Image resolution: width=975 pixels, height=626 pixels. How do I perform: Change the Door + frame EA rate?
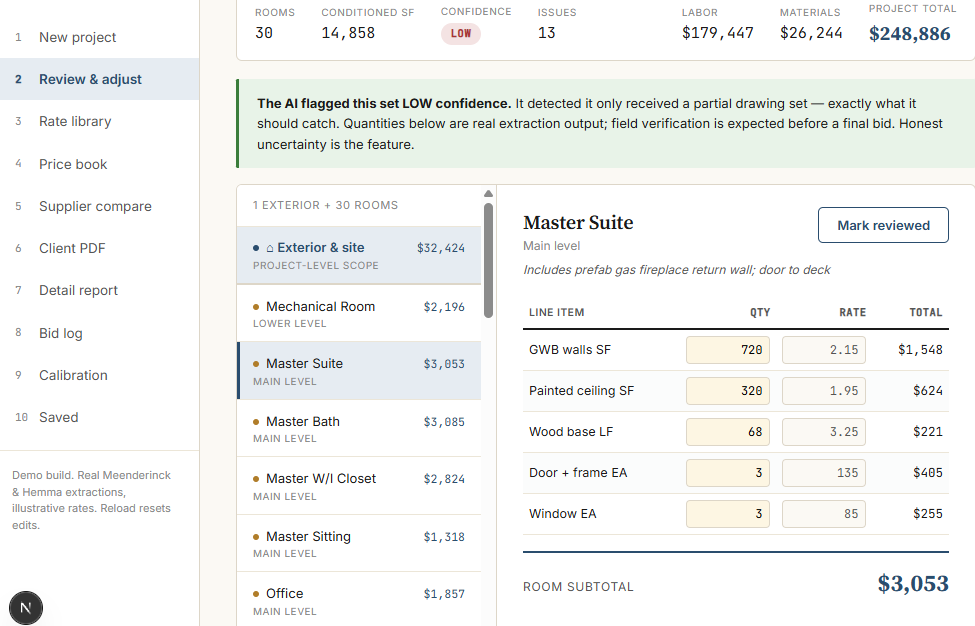coord(823,473)
